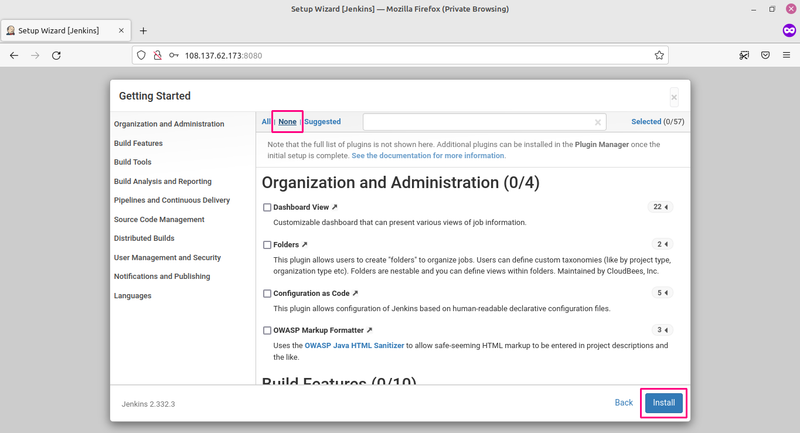Click the insecure connection padlock icon

(158, 55)
